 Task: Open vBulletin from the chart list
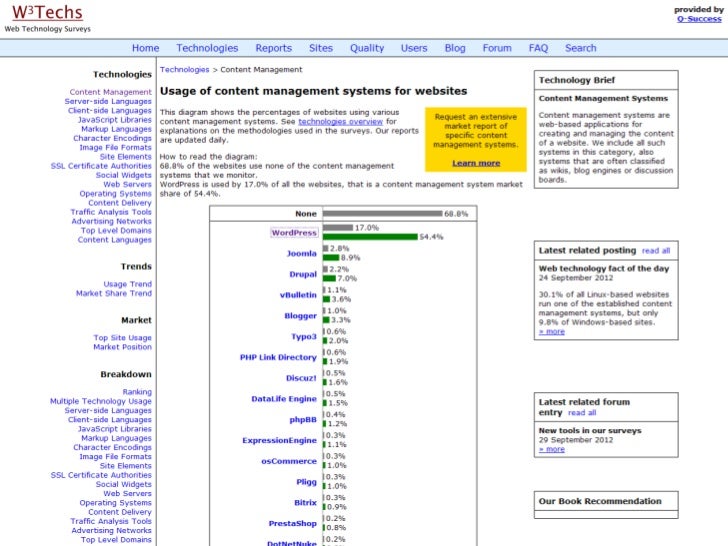pyautogui.click(x=298, y=295)
